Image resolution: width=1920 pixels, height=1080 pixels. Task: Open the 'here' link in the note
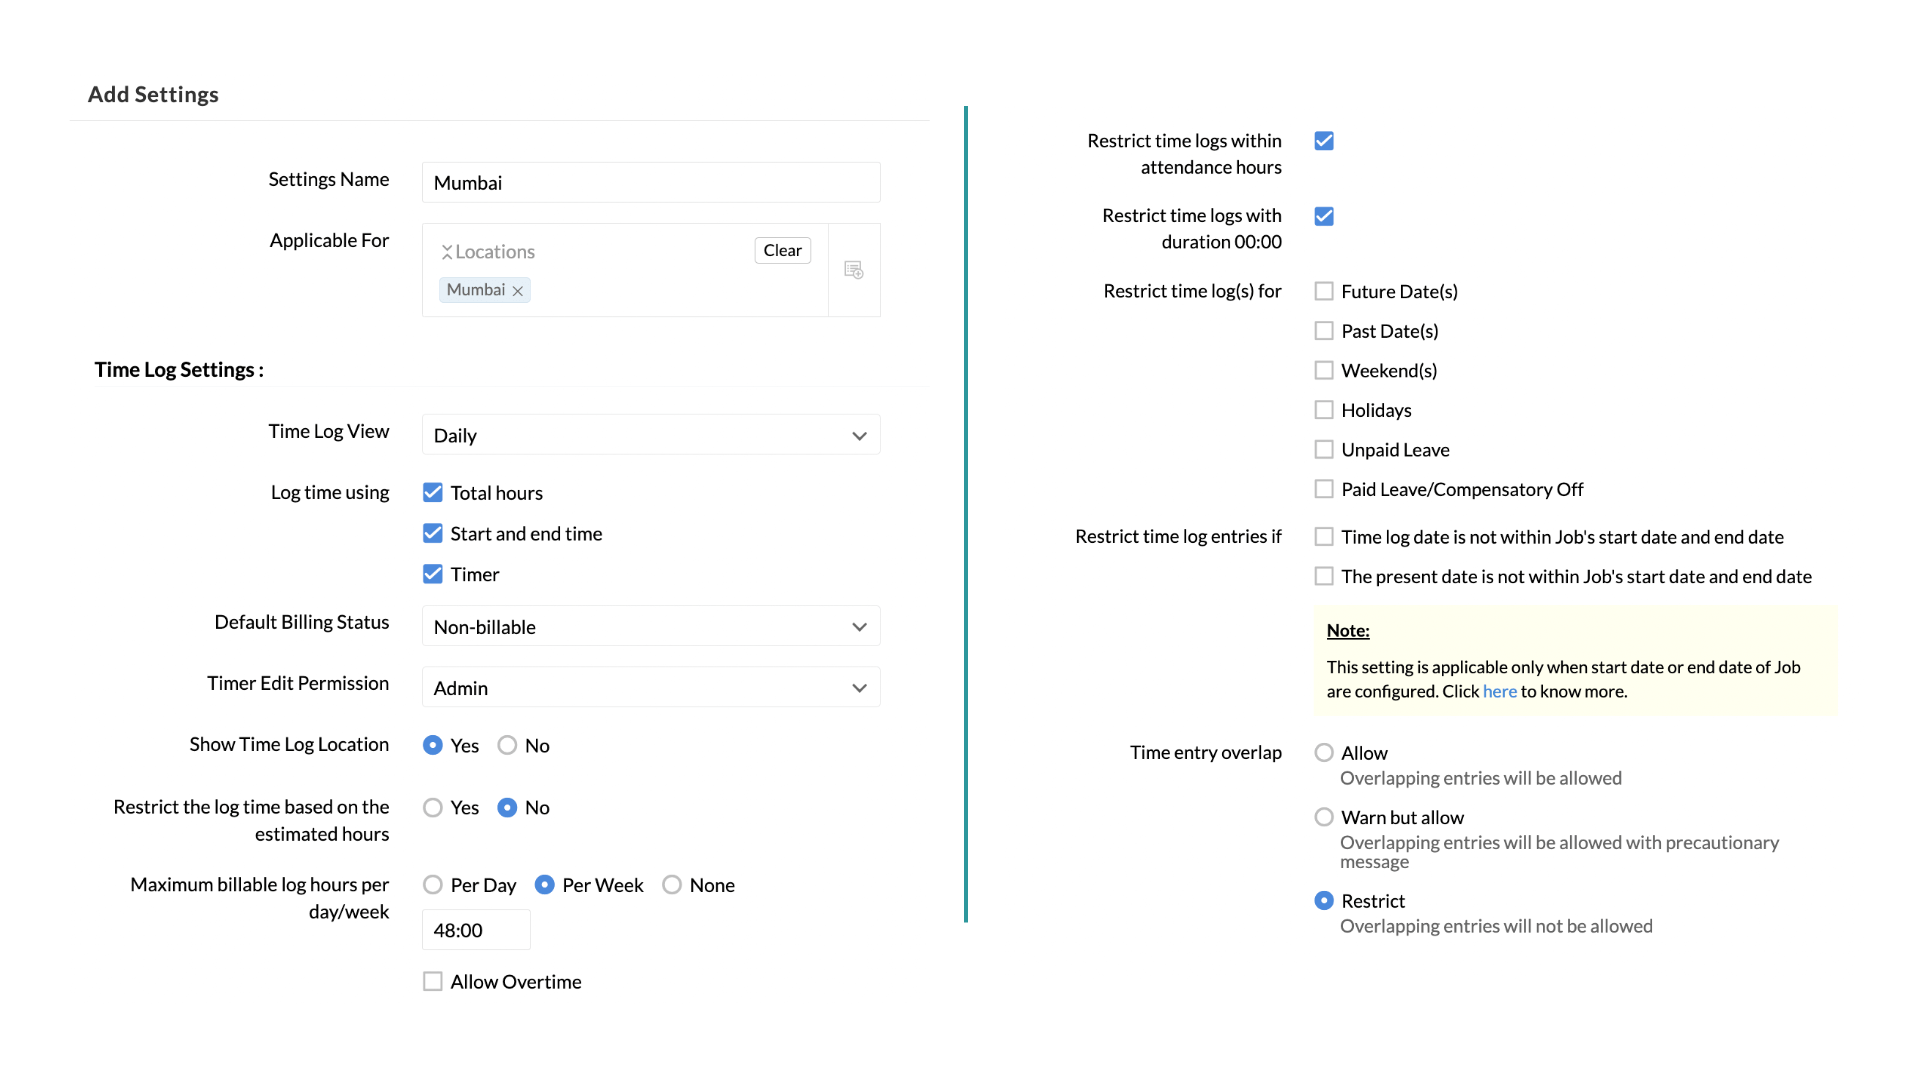(1499, 692)
